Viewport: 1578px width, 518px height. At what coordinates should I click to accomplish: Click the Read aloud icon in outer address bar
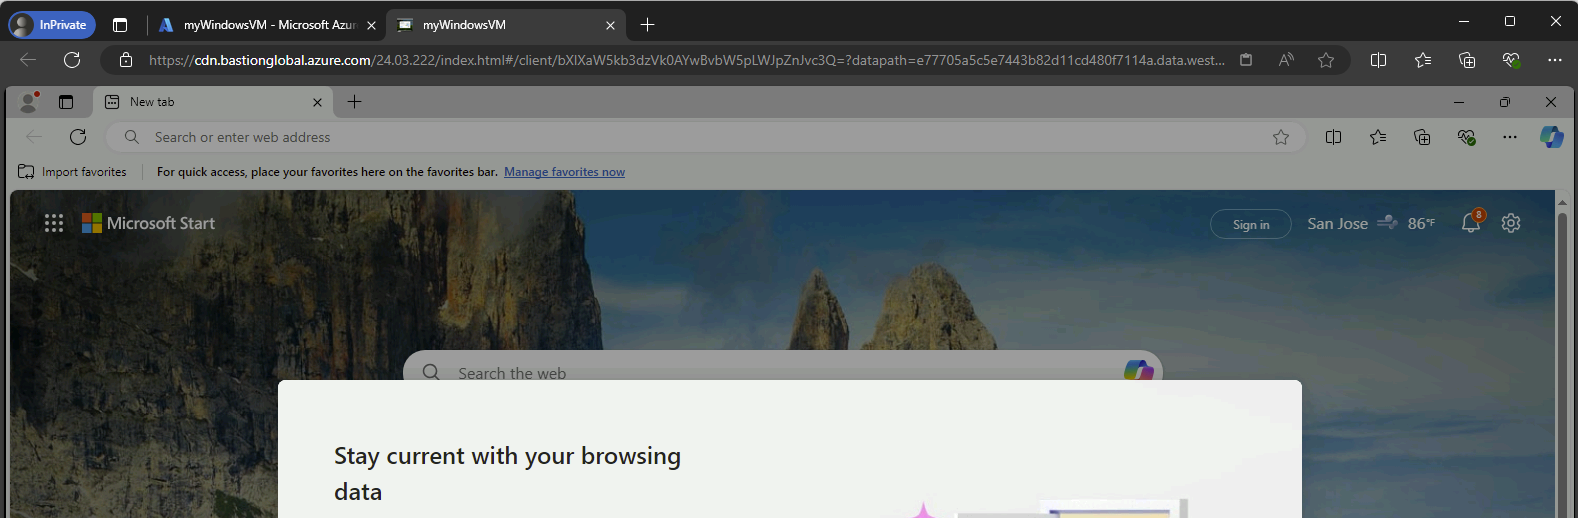(x=1286, y=60)
